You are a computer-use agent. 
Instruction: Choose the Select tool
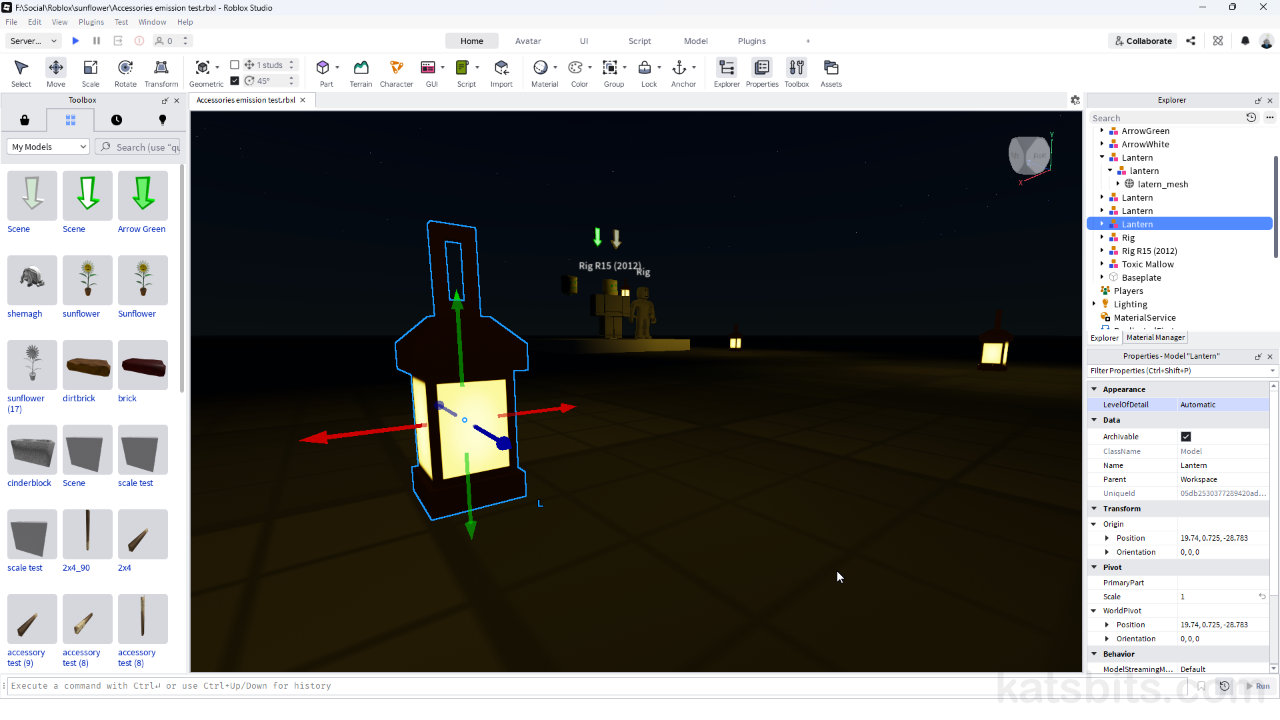(x=21, y=73)
